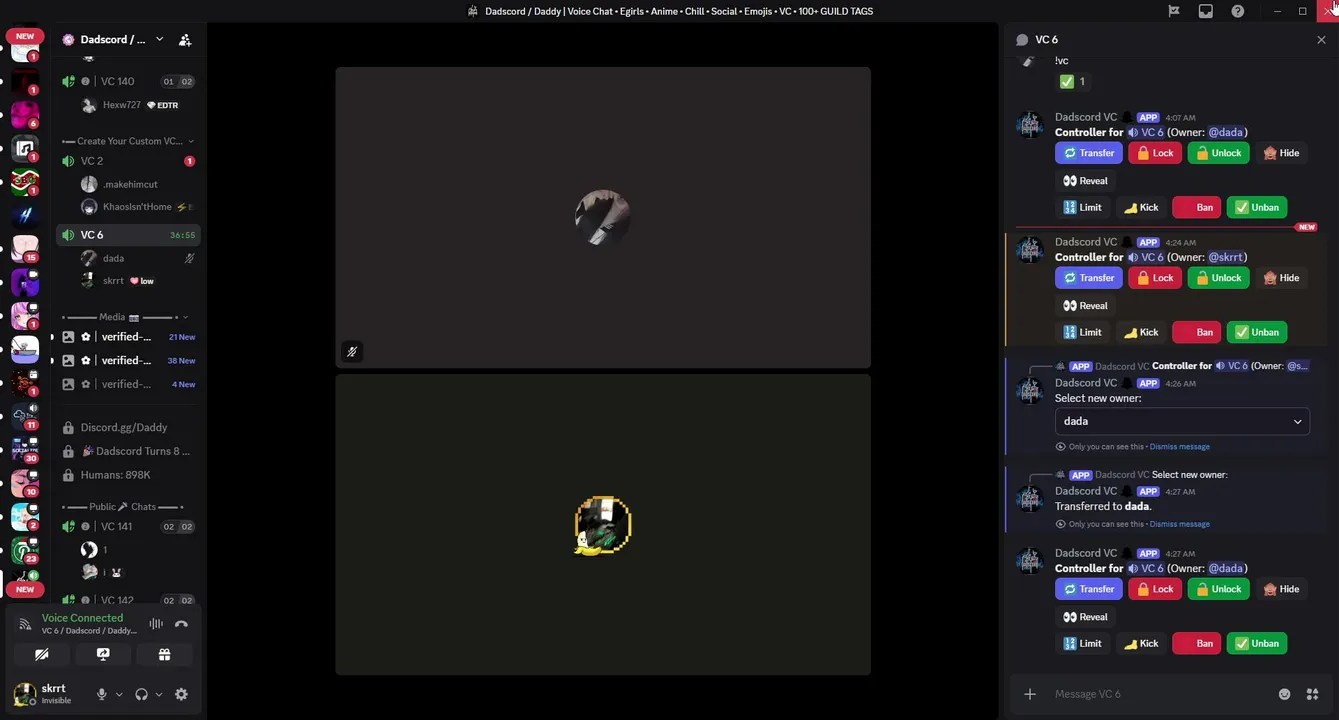The height and width of the screenshot is (720, 1339).
Task: Open verified channel with 4 New
Action: [128, 384]
